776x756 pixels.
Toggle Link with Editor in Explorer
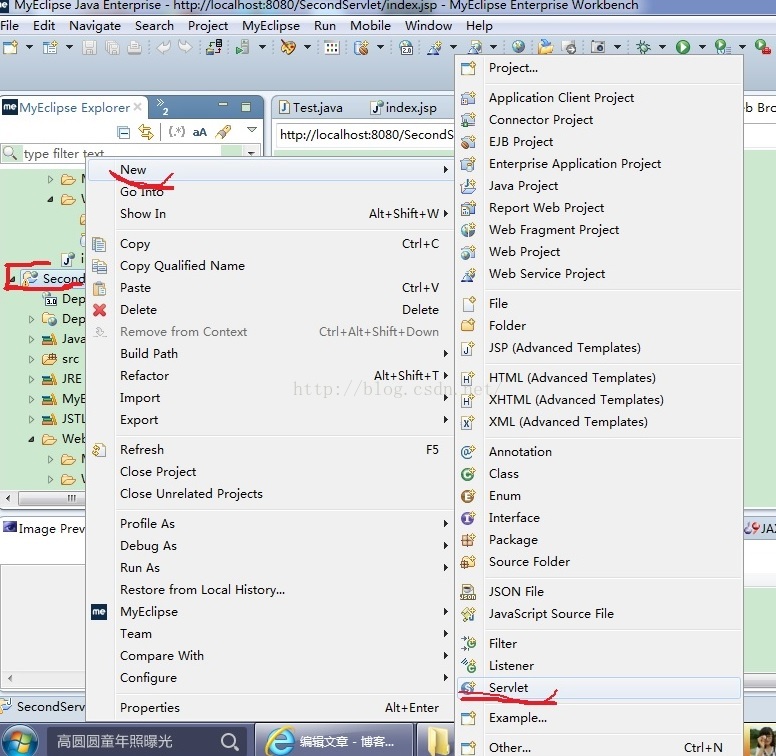146,132
